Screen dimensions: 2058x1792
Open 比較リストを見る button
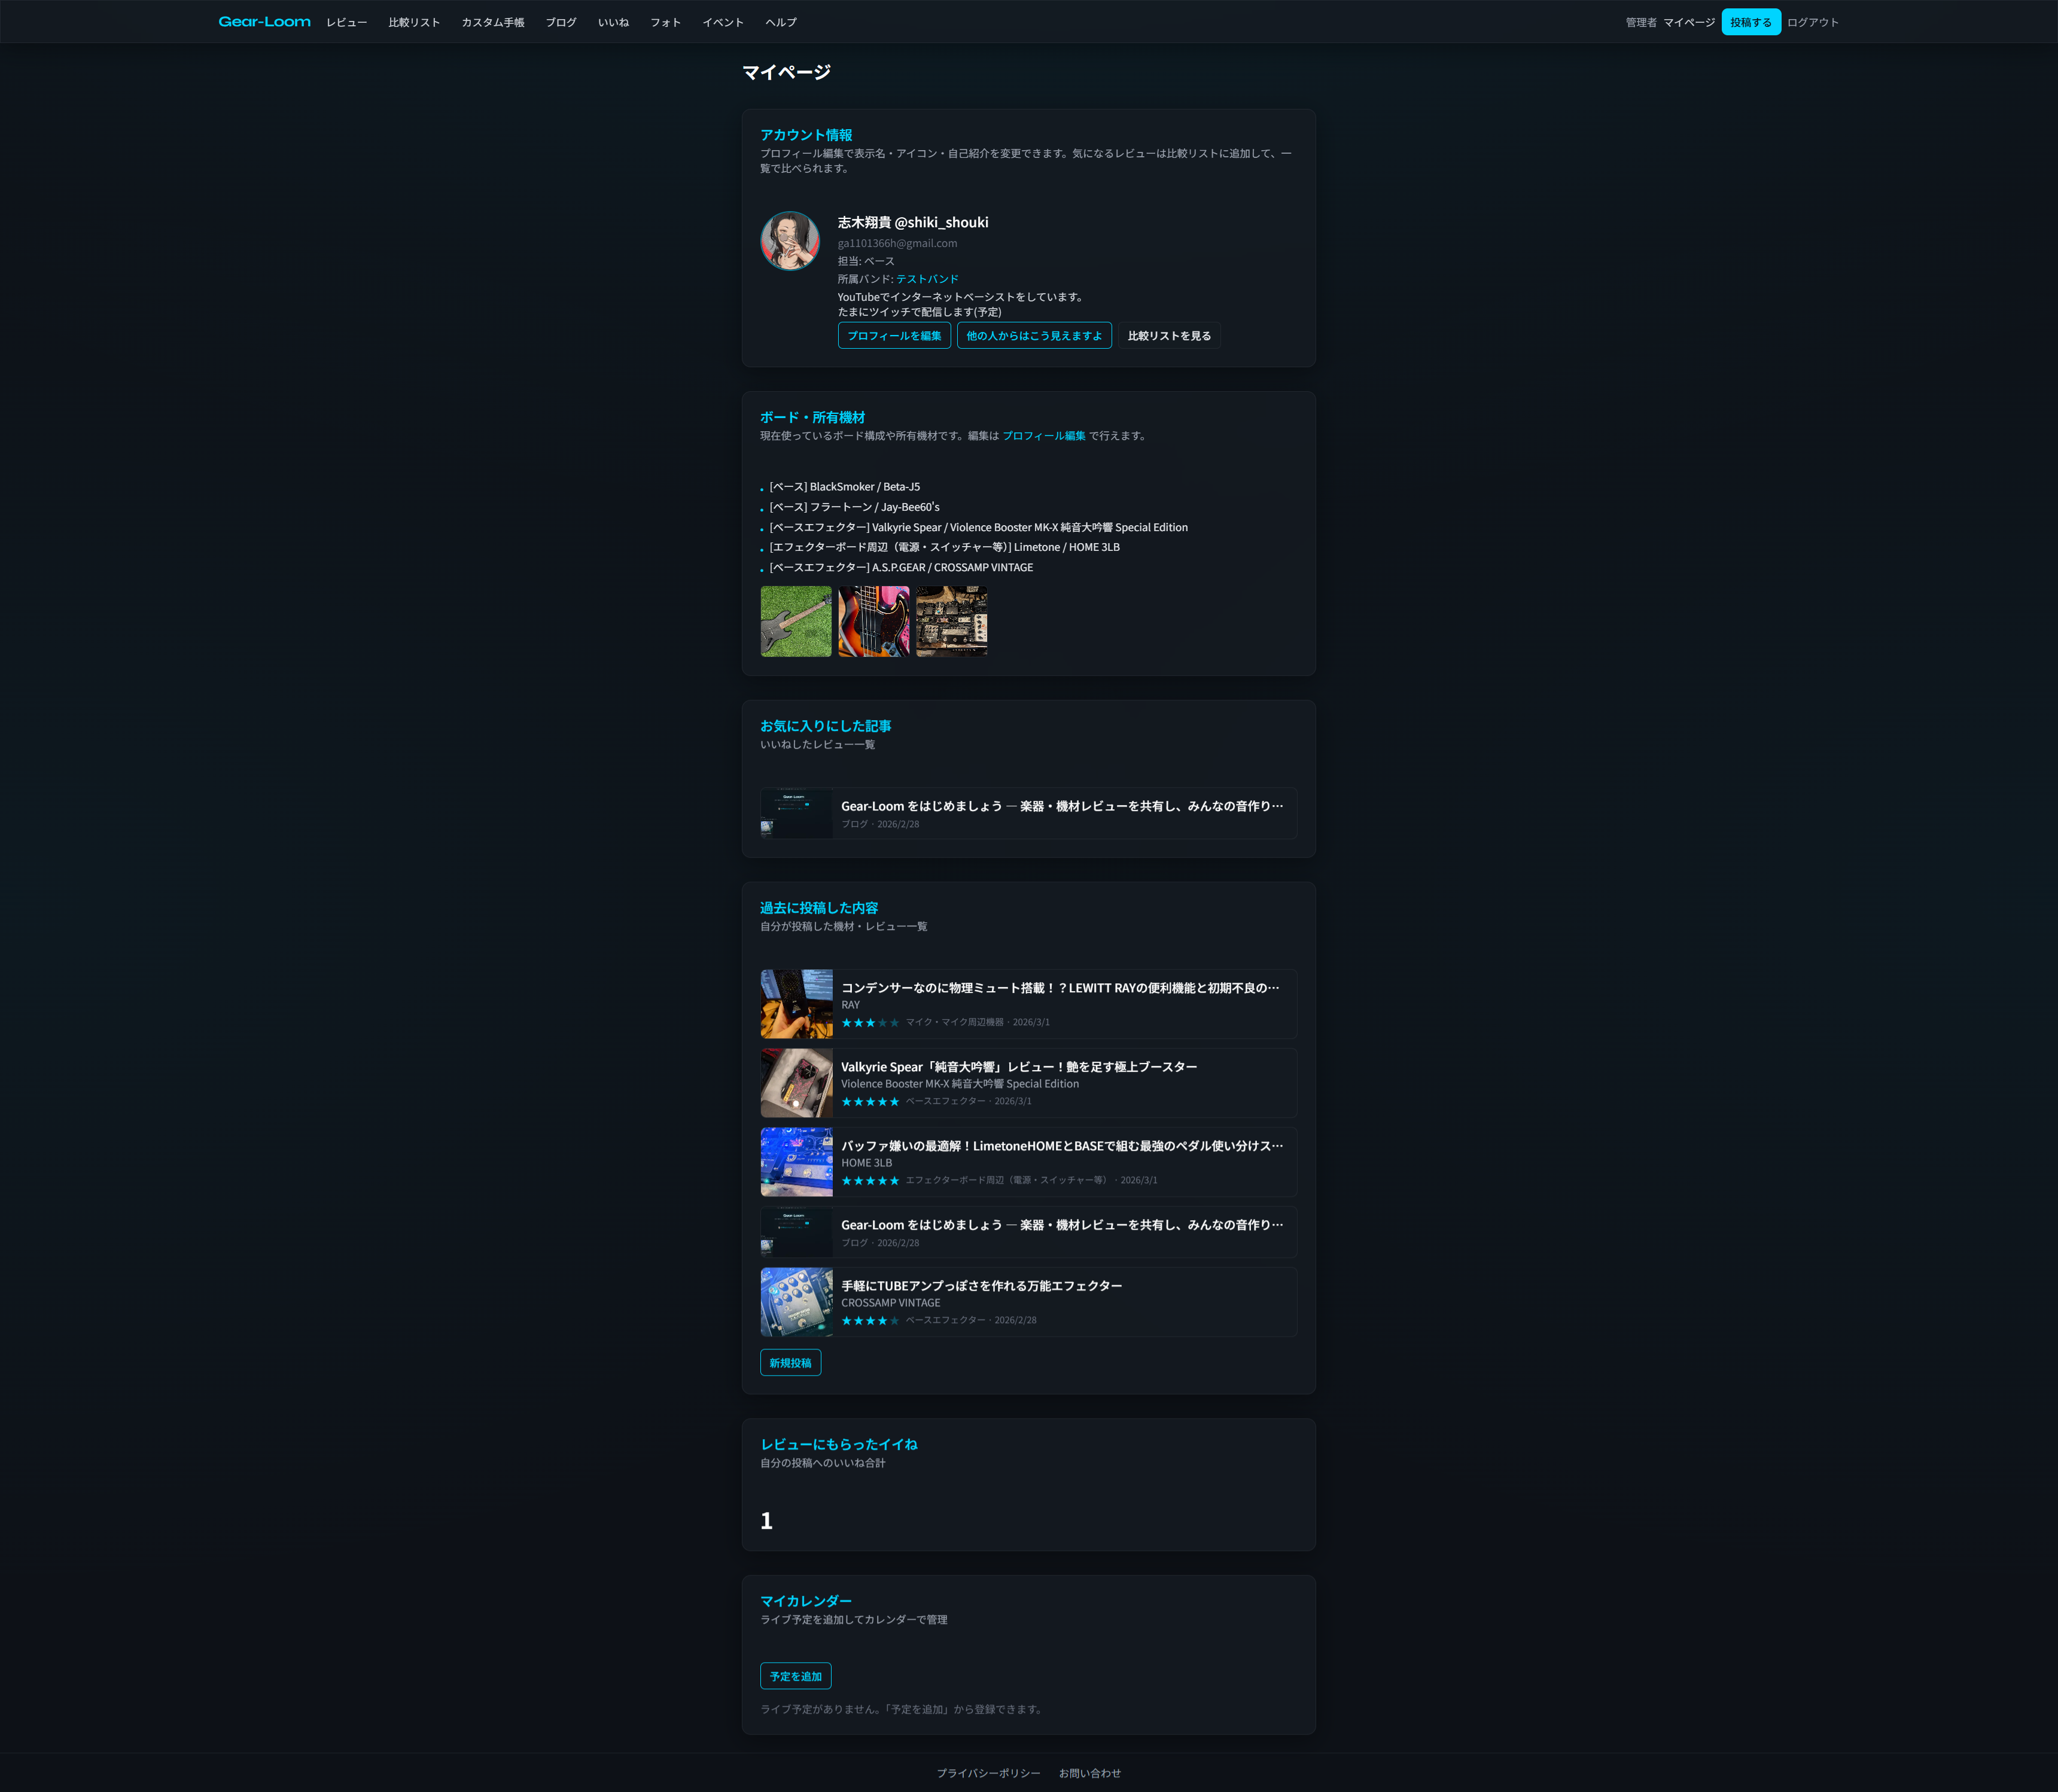coord(1168,336)
